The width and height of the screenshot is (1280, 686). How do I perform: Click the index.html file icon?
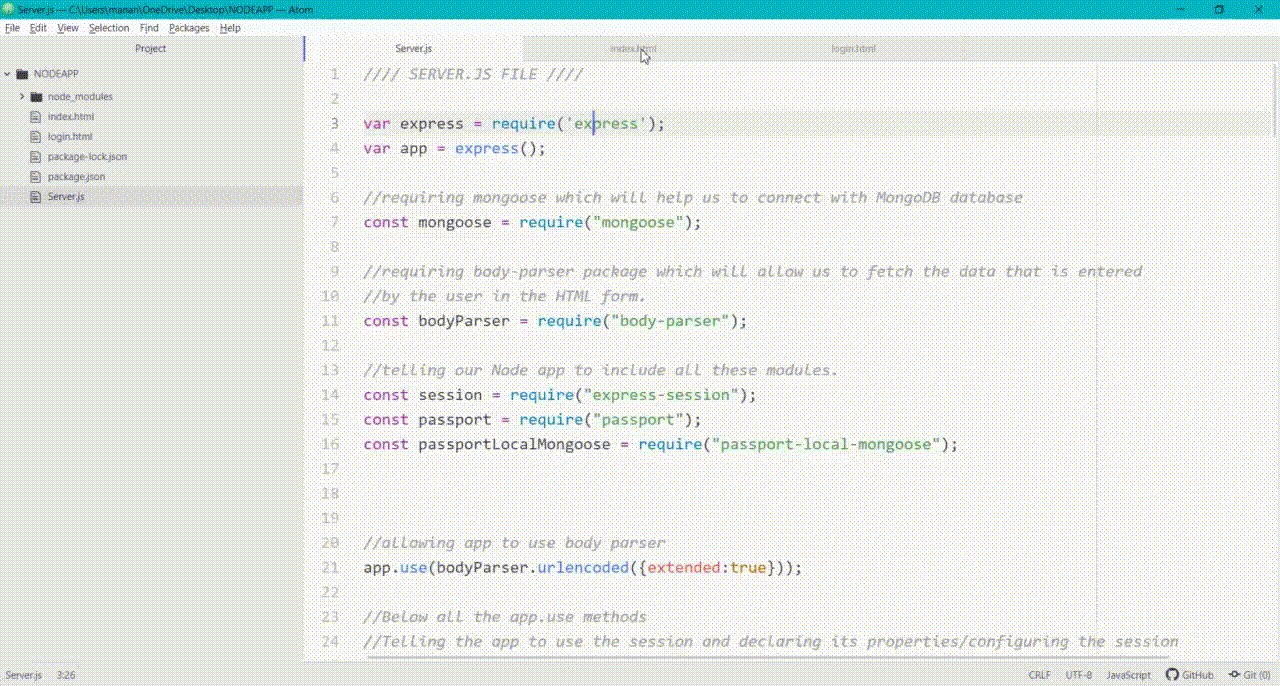[36, 117]
